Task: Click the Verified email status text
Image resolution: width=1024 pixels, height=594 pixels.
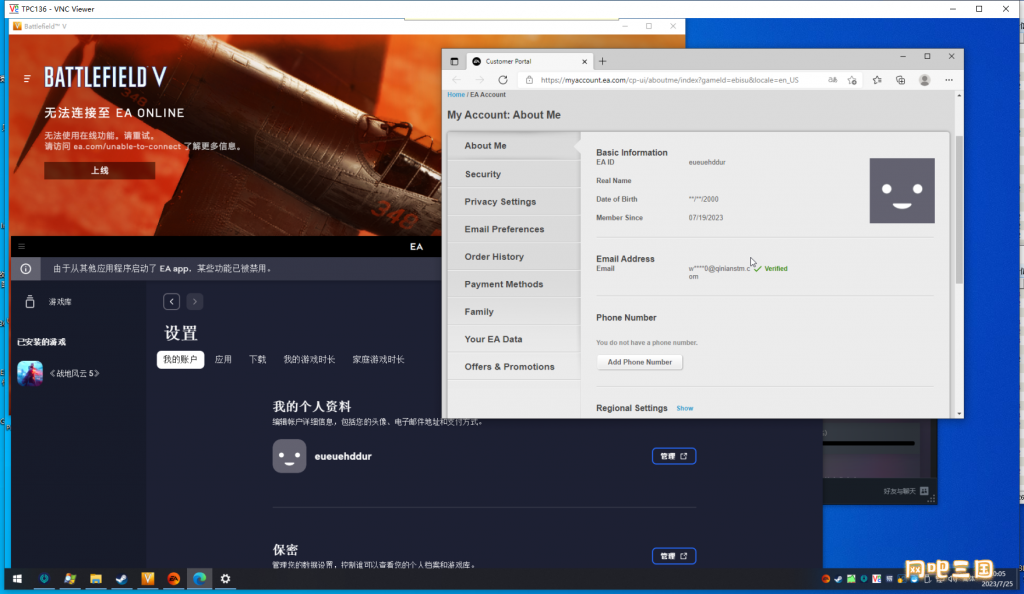Action: (x=776, y=269)
